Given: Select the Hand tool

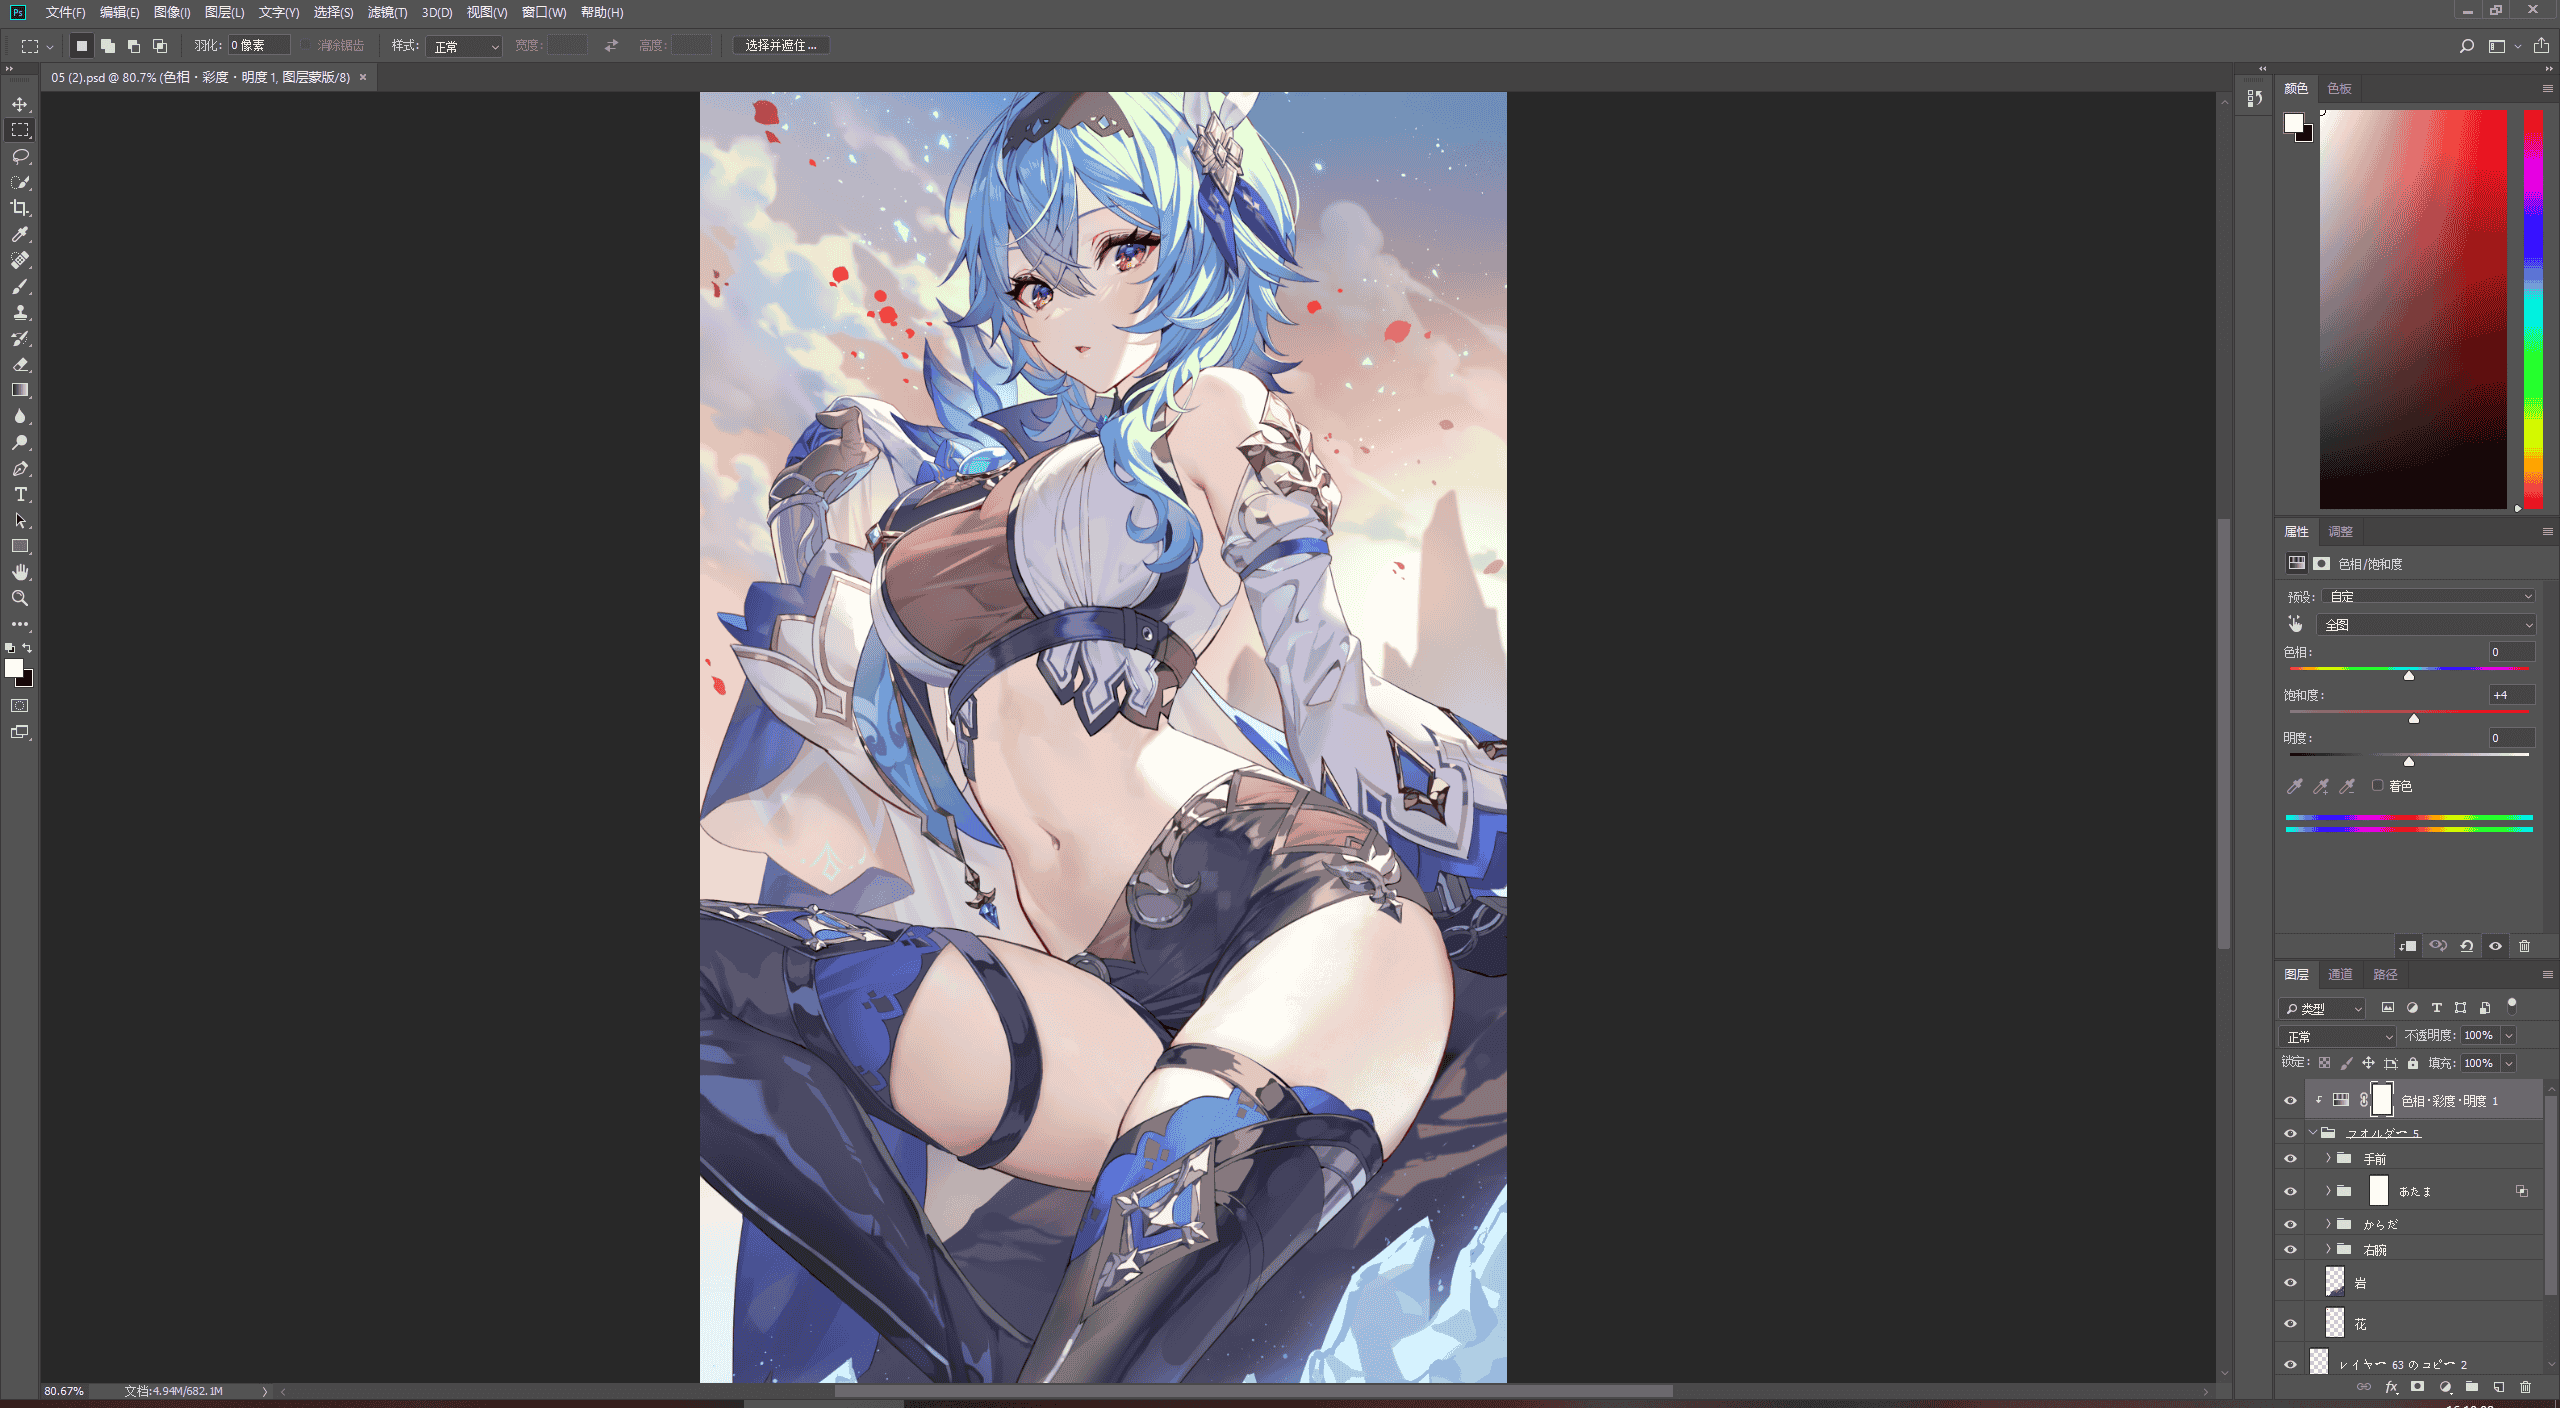Looking at the screenshot, I should click(x=20, y=572).
